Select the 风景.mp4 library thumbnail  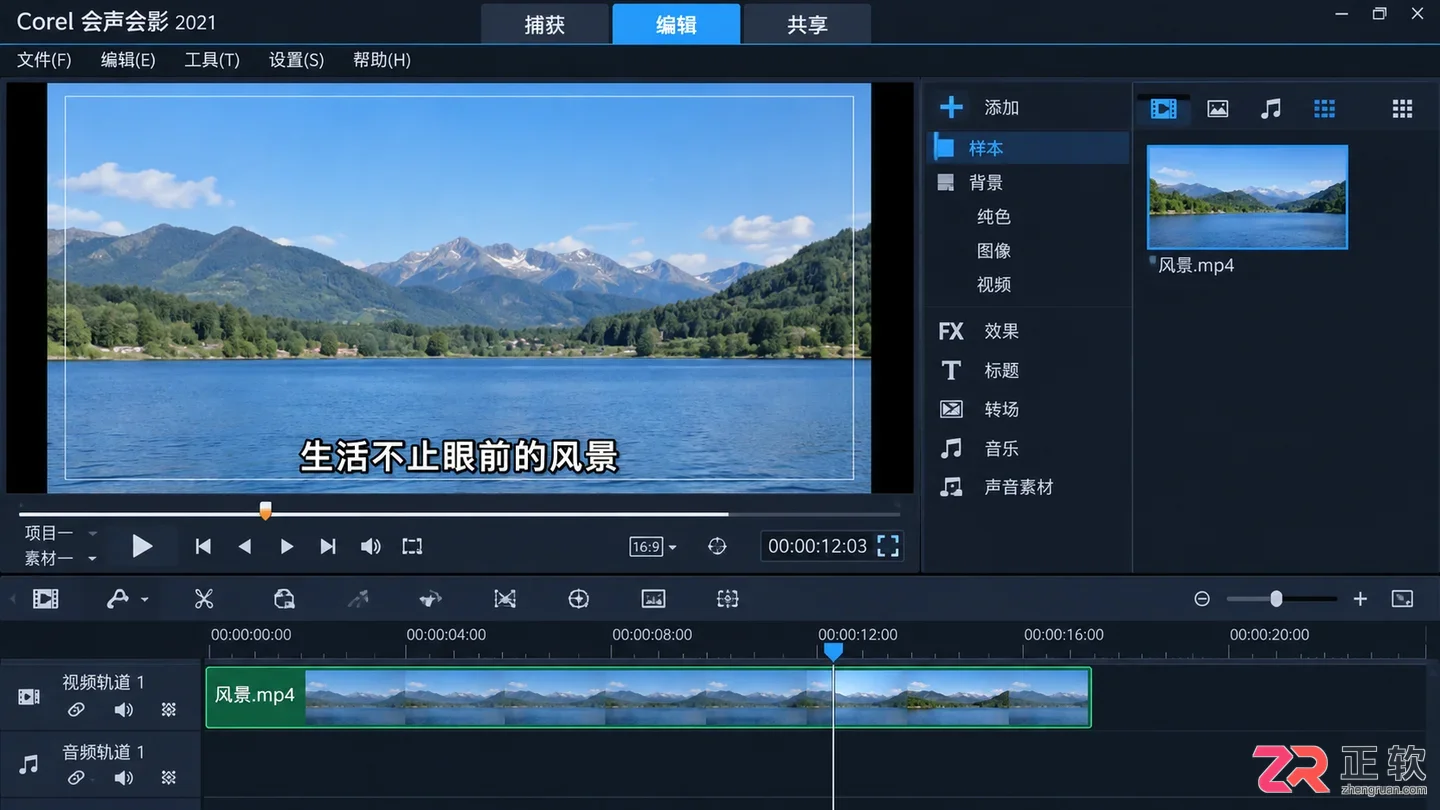1247,197
